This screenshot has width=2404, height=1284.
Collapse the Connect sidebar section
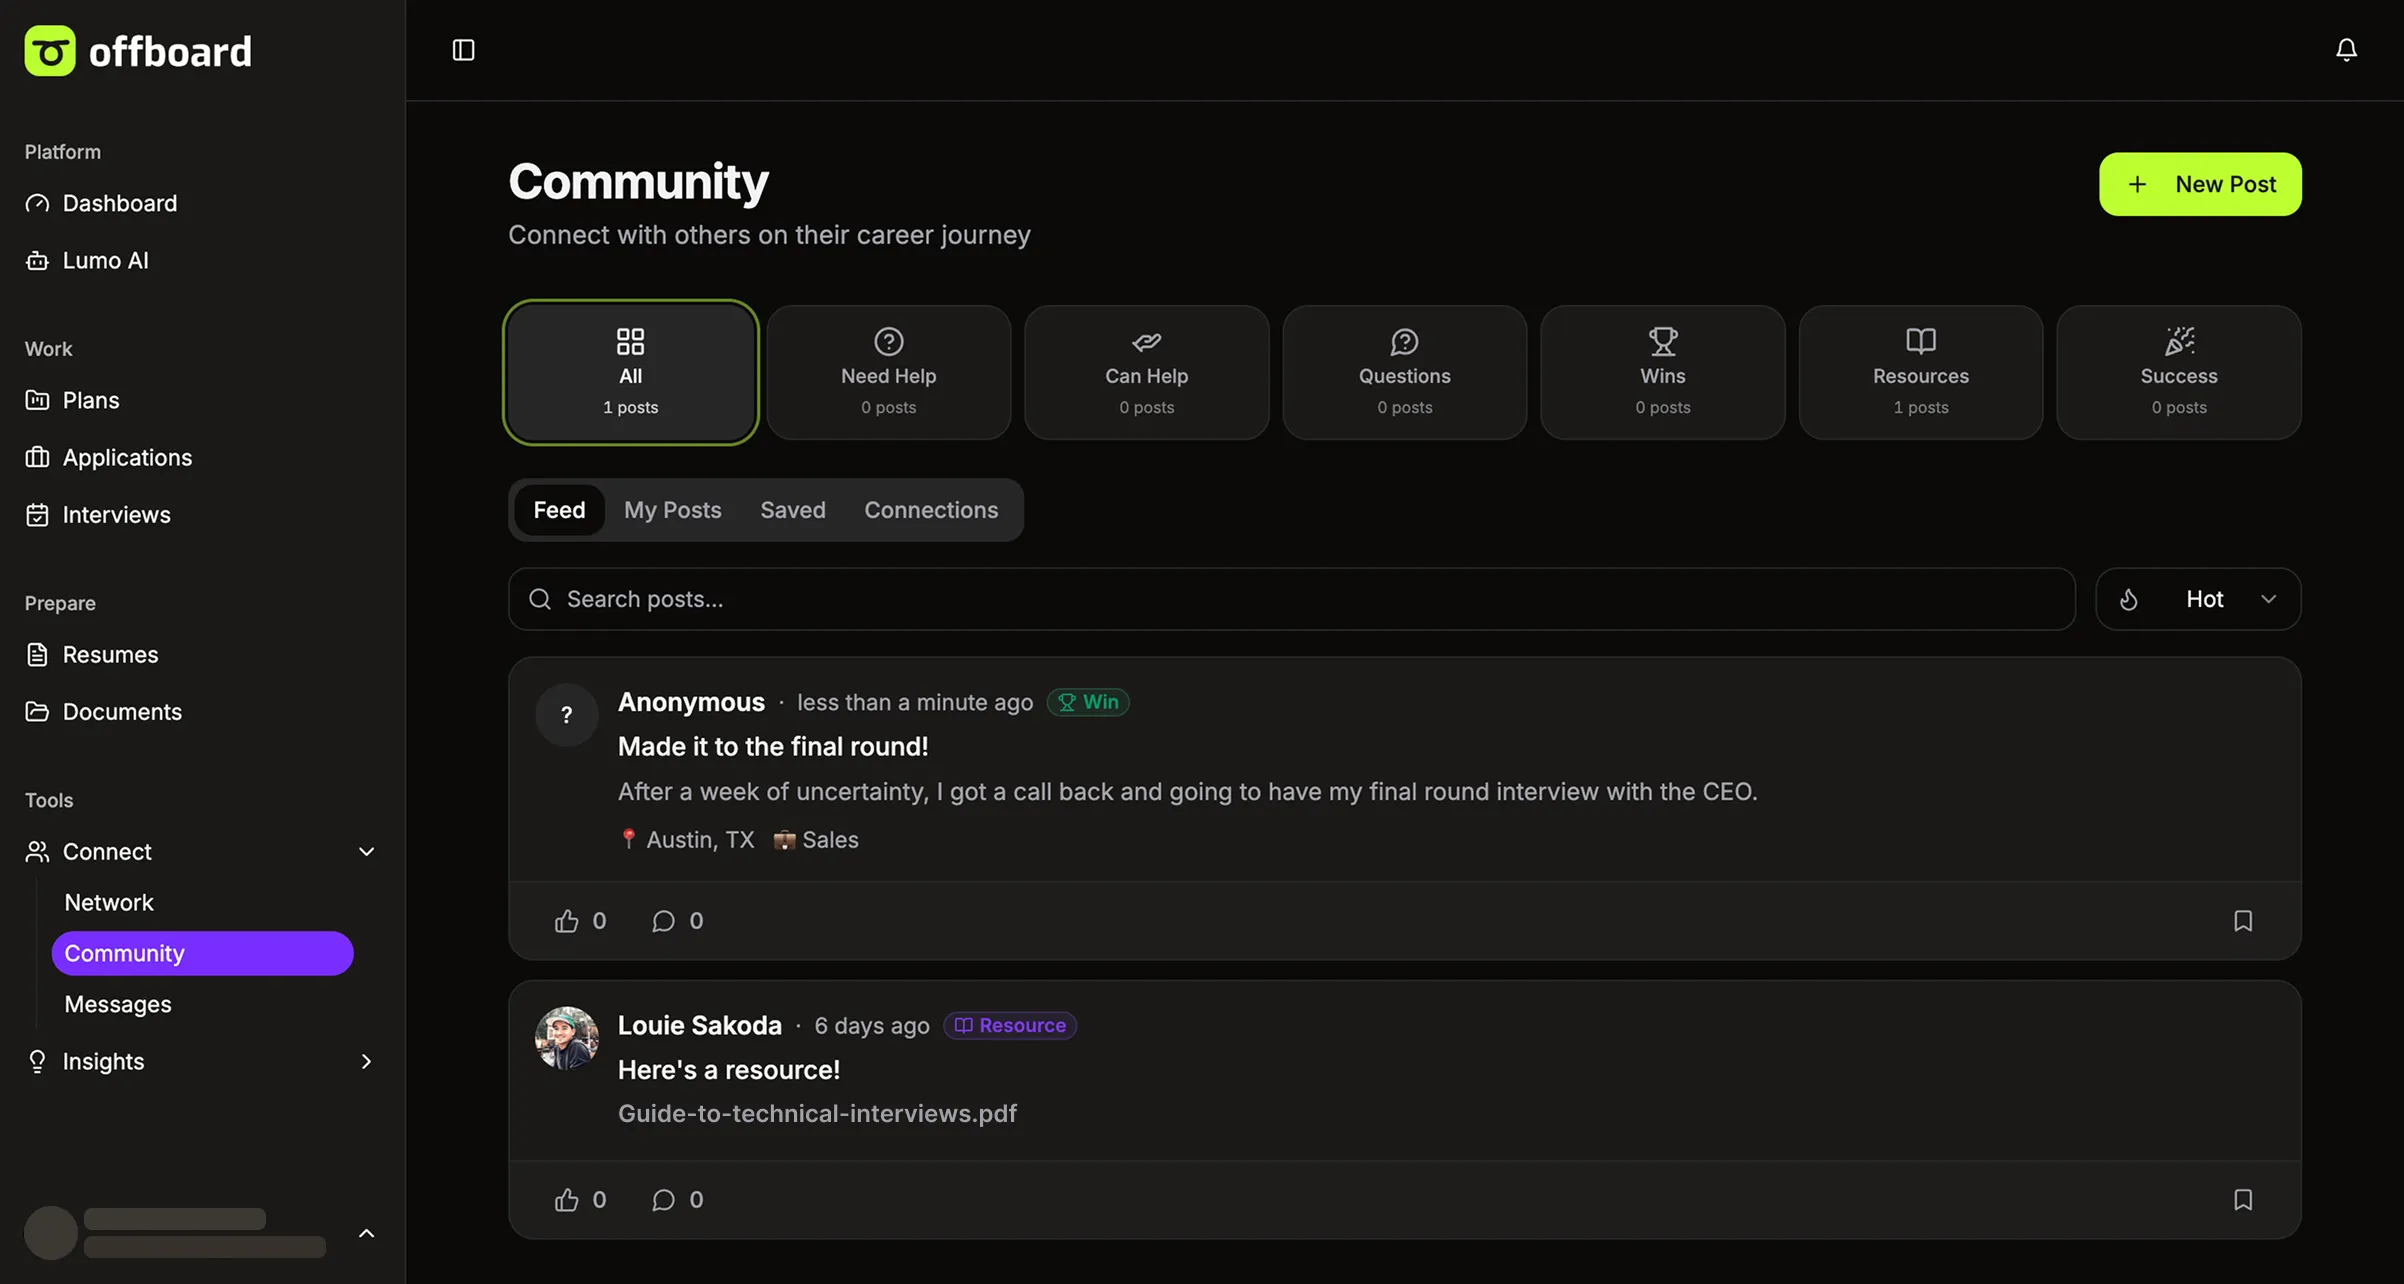(x=366, y=852)
